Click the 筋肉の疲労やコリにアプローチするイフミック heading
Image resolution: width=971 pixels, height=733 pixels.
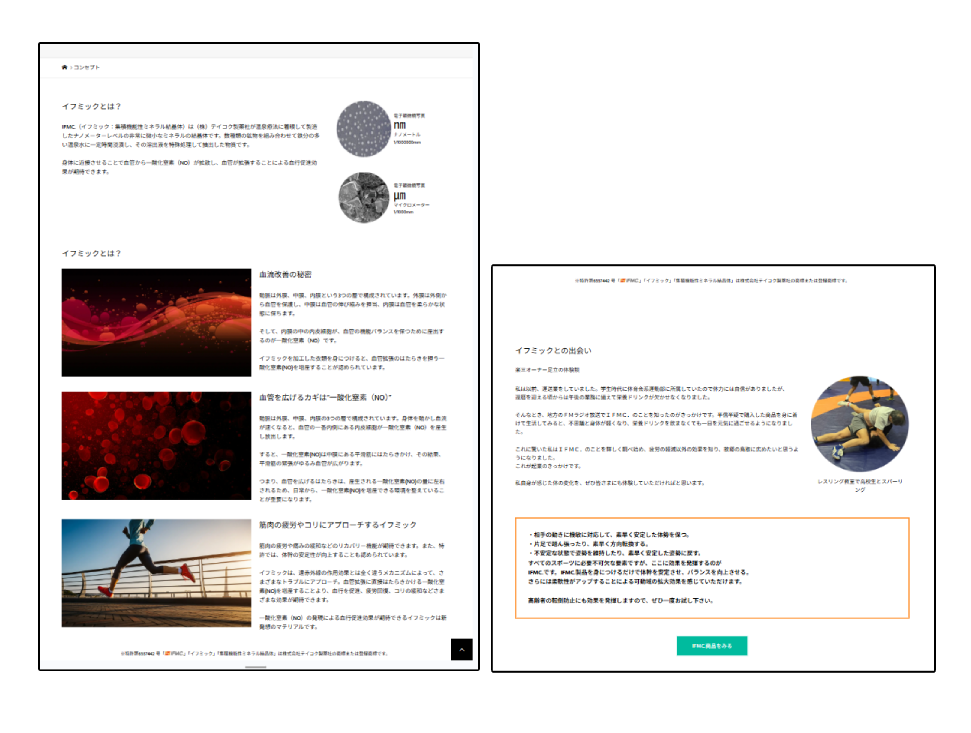point(337,524)
